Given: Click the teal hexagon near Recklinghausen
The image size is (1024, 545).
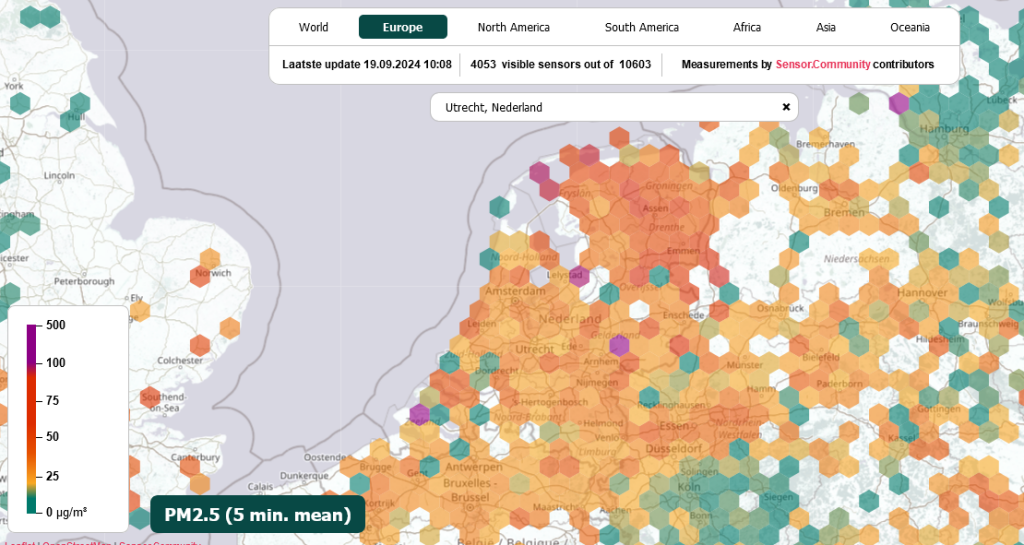Looking at the screenshot, I should 648,396.
